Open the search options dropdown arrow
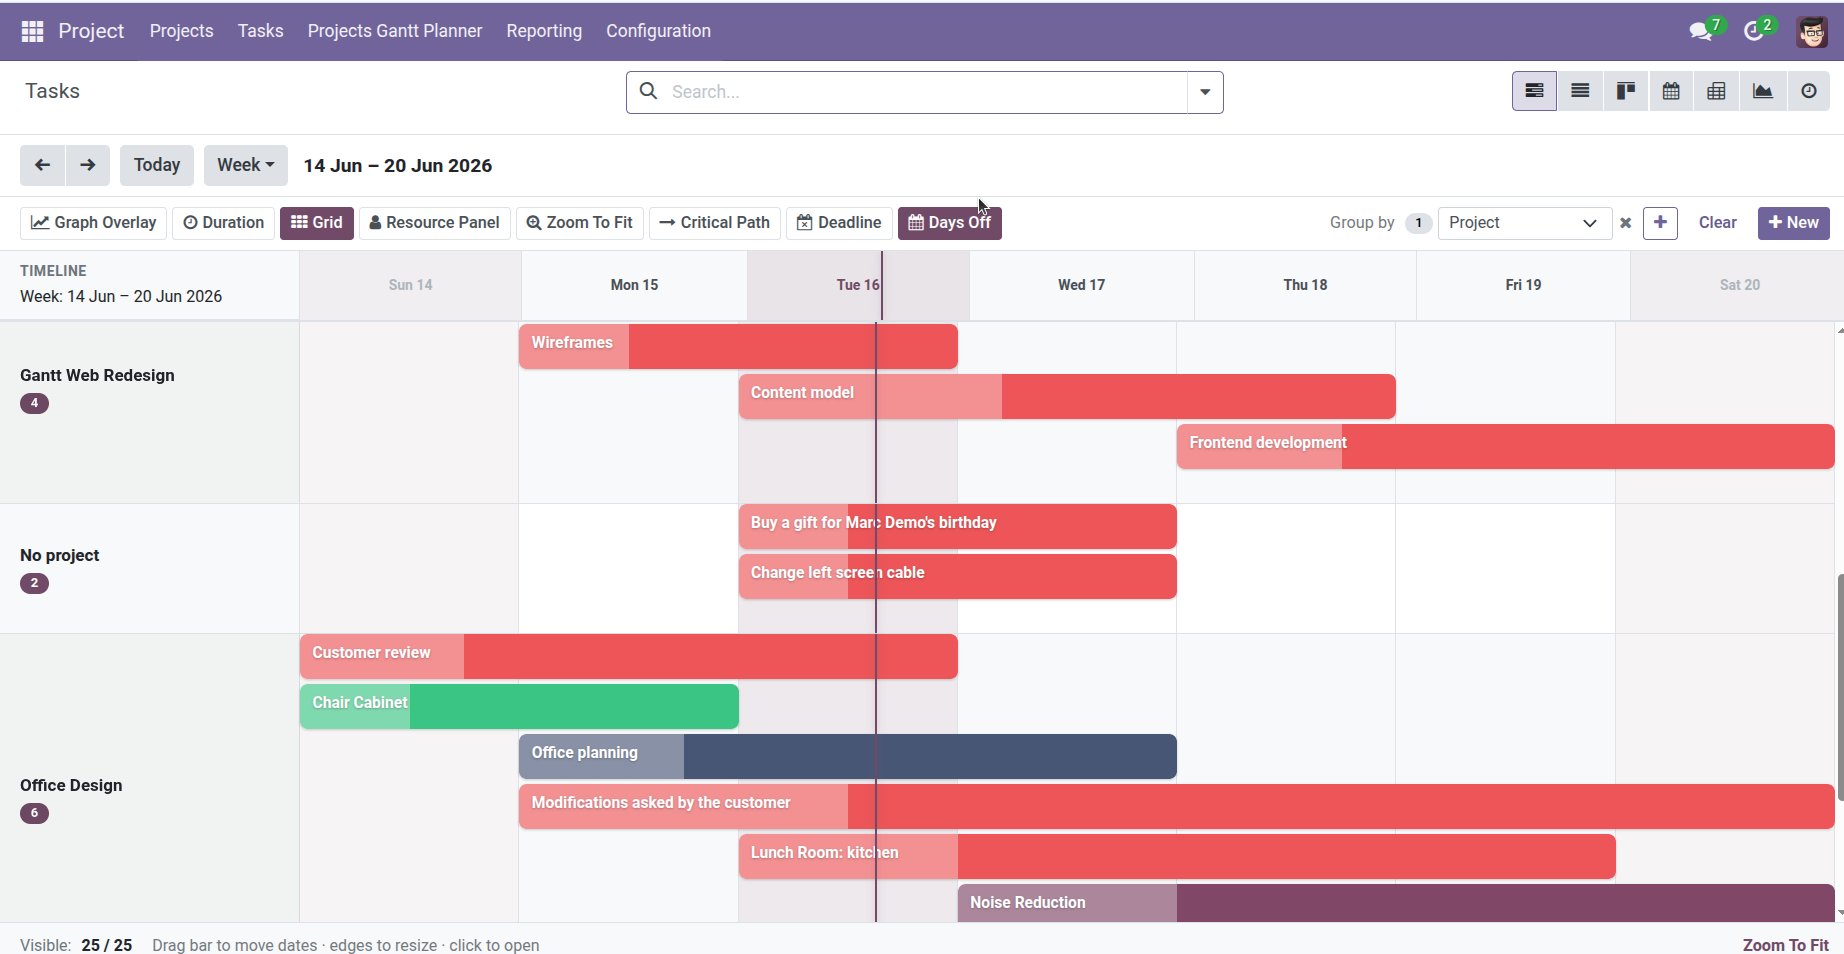 1205,92
